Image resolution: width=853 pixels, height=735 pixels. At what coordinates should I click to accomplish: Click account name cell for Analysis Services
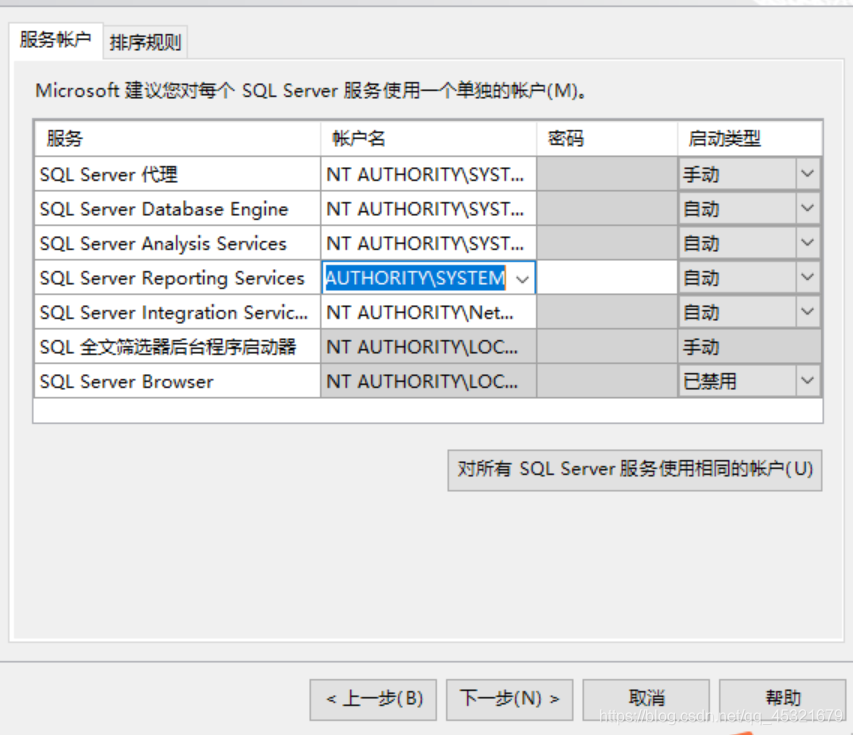pos(428,243)
